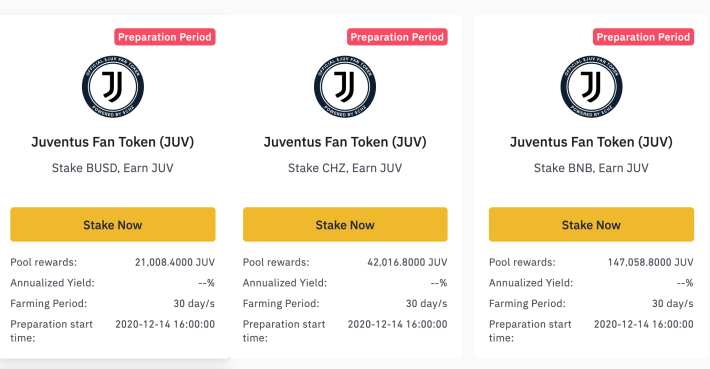Select the 'Stake BNB, Earn JUV' text
Viewport: 710px width, 369px height.
[591, 168]
